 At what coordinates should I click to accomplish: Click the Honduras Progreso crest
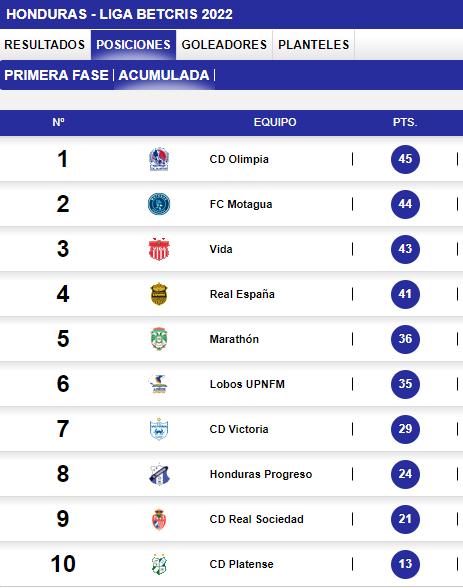(x=159, y=474)
